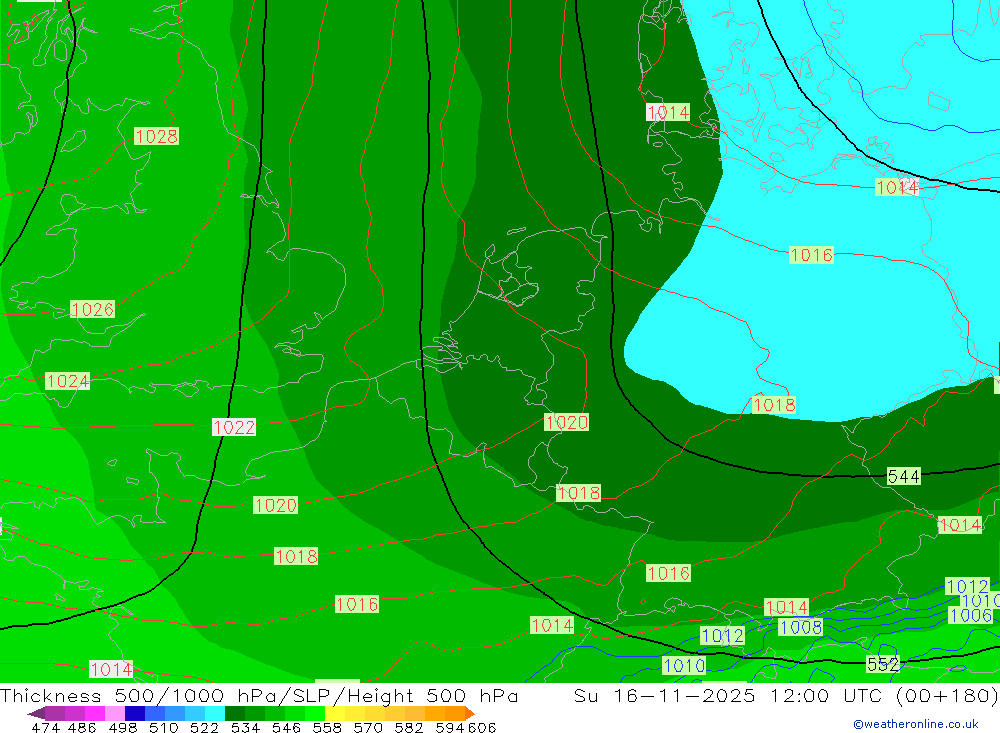Pick the light pink legend swatch
Image resolution: width=1000 pixels, height=733 pixels.
pos(115,713)
